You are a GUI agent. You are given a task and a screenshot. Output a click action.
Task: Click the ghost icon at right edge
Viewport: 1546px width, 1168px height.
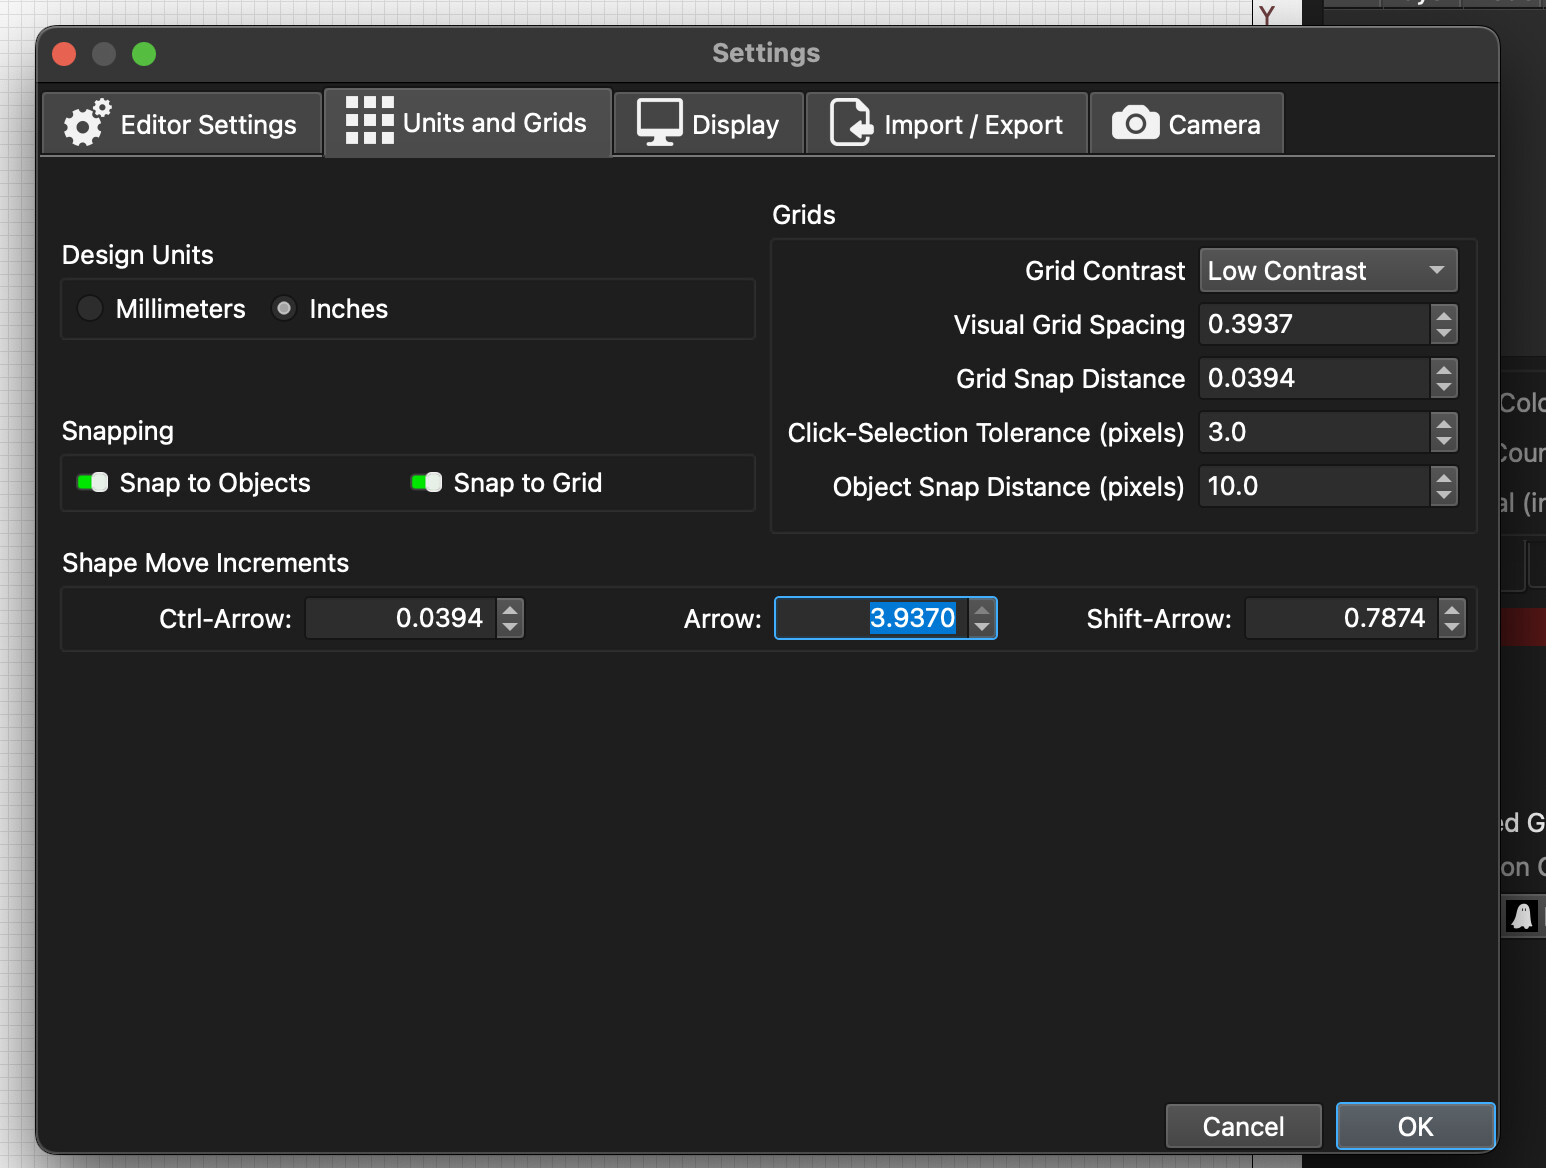coord(1522,915)
